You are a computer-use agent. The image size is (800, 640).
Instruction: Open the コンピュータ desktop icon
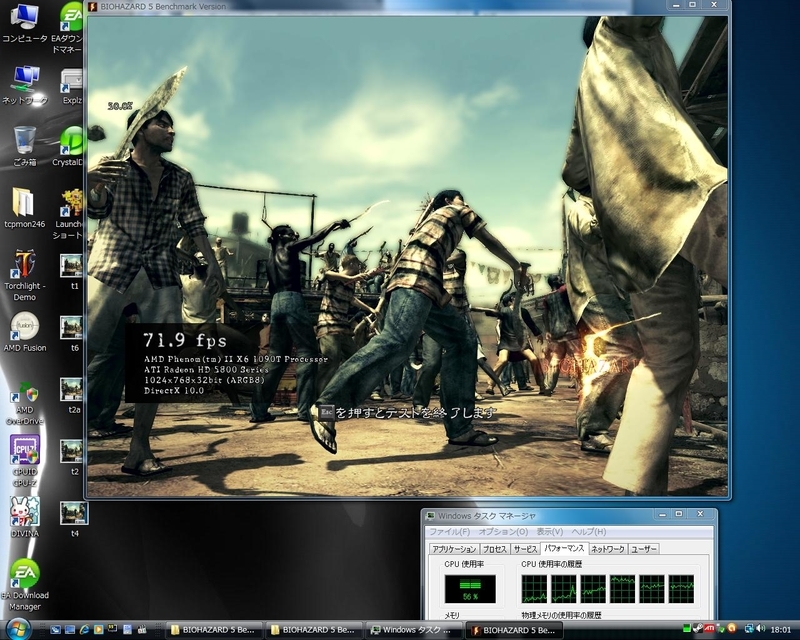(x=24, y=23)
